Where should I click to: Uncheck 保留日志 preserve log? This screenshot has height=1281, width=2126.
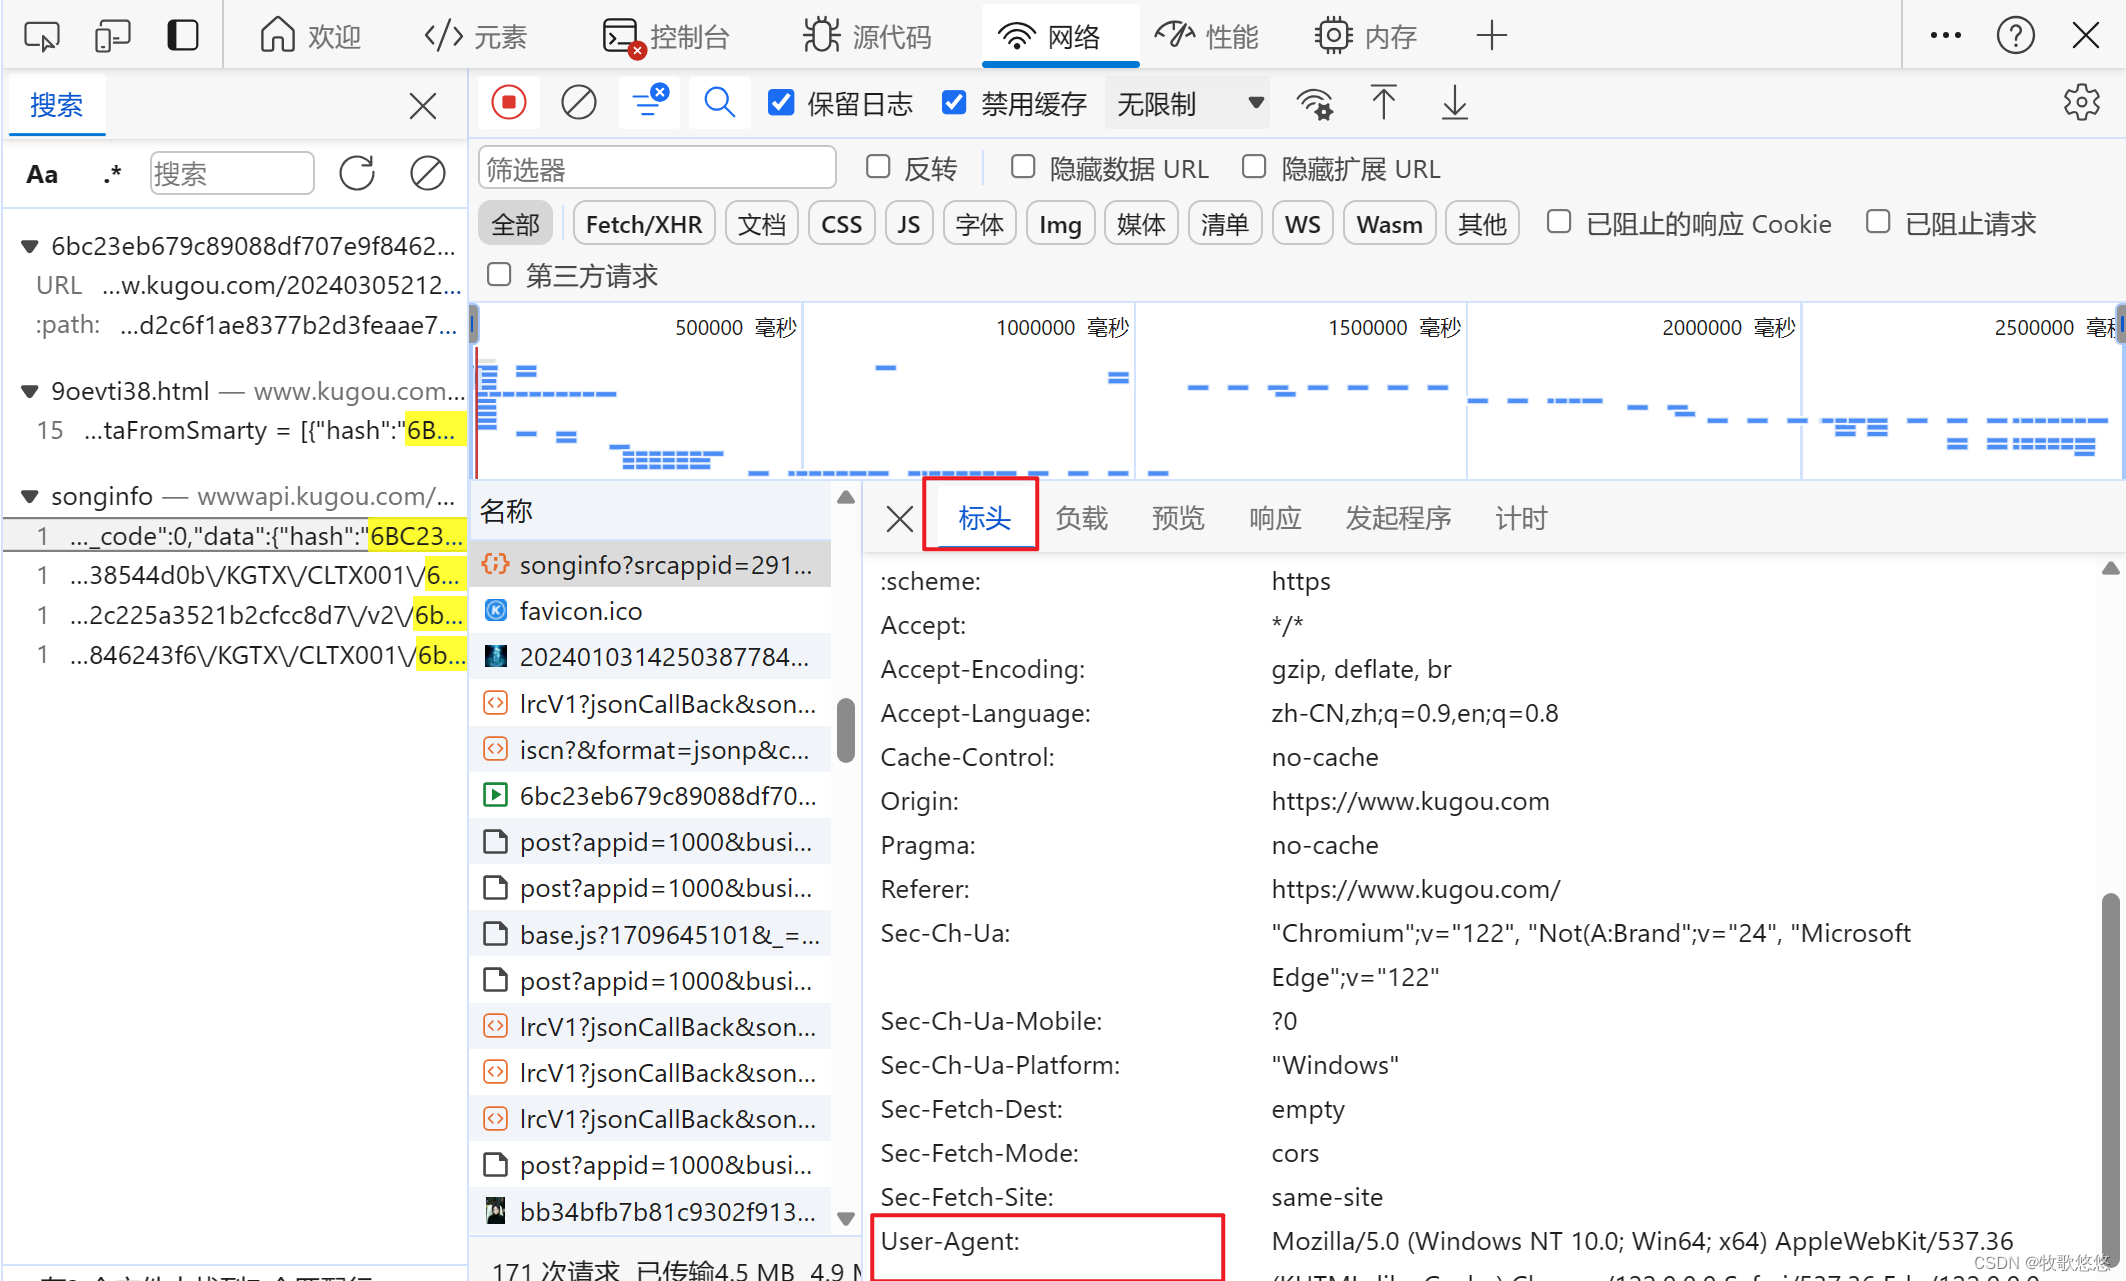click(781, 103)
